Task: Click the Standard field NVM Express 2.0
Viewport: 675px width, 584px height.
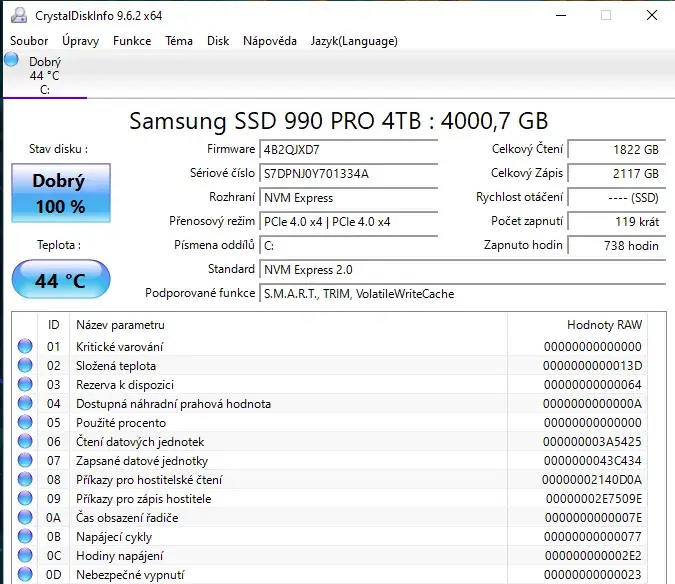Action: point(463,270)
